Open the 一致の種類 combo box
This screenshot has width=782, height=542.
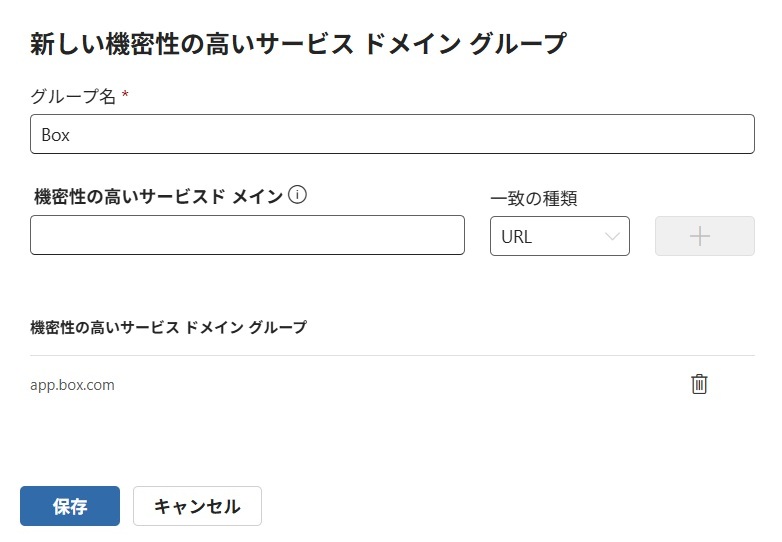(559, 237)
